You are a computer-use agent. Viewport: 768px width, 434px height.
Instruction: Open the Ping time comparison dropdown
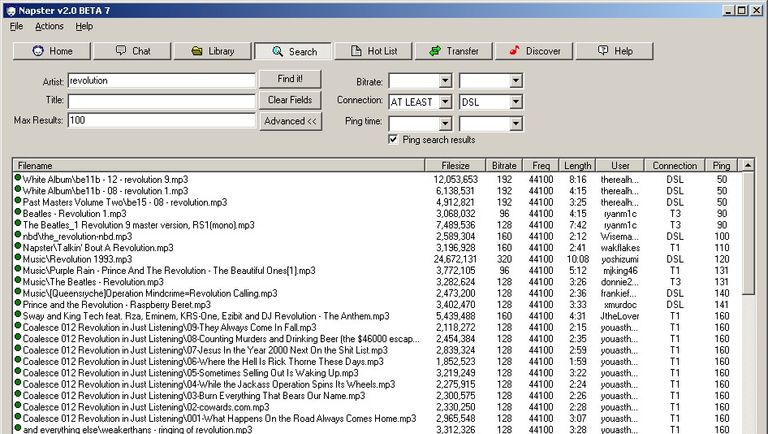point(445,123)
